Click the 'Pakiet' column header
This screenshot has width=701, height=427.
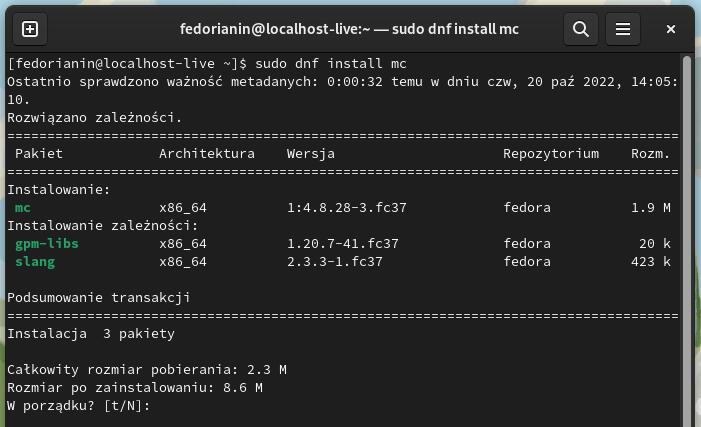39,154
